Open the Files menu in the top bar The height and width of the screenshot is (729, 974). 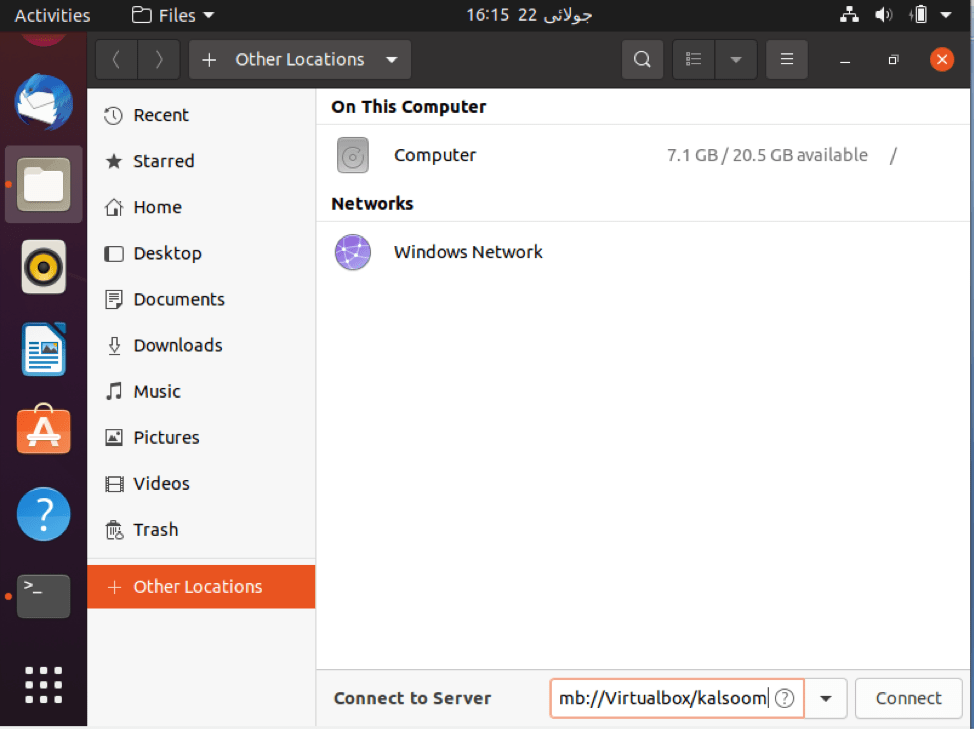tap(172, 14)
